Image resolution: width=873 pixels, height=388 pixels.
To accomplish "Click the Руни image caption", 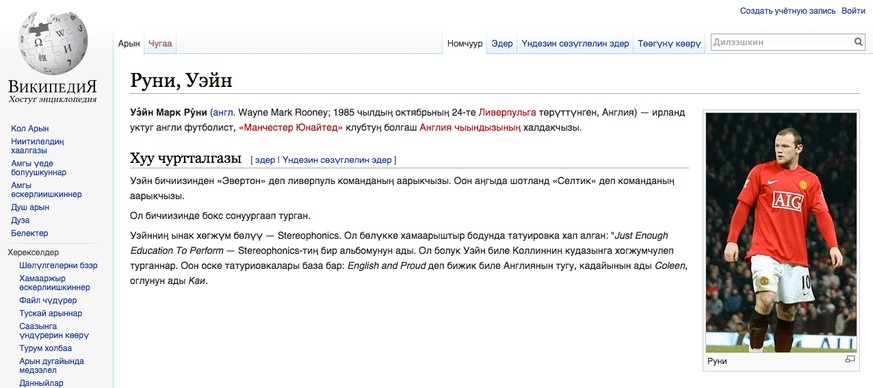I will 717,361.
